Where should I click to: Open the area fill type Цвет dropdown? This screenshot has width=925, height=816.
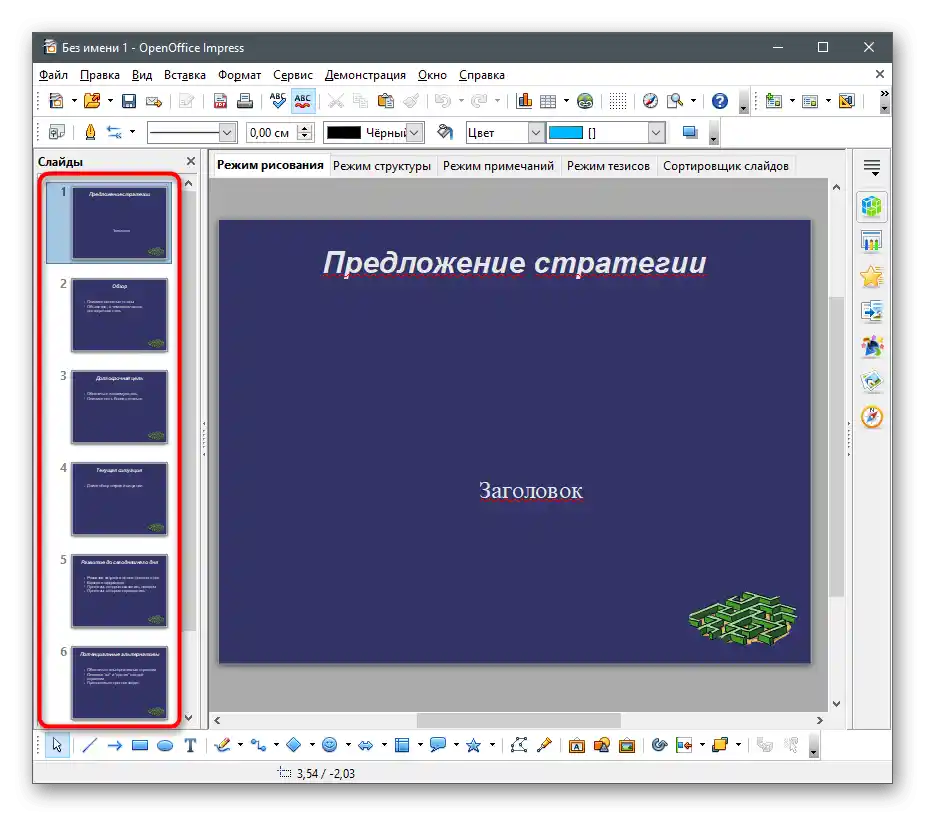tap(536, 132)
